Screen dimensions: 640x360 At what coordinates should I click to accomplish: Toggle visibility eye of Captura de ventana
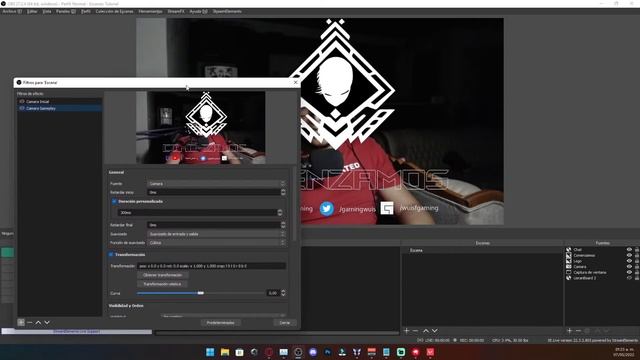point(629,272)
